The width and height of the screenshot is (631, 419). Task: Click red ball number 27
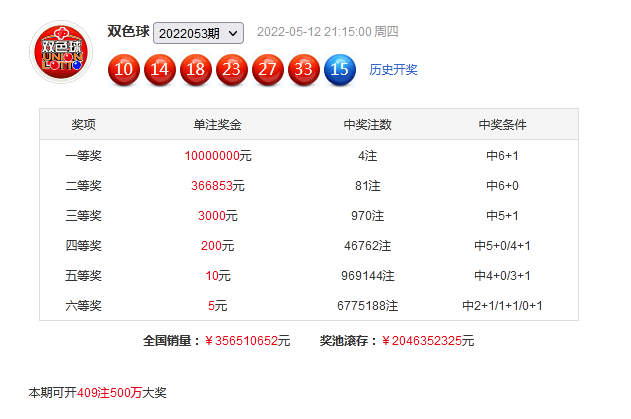point(268,70)
